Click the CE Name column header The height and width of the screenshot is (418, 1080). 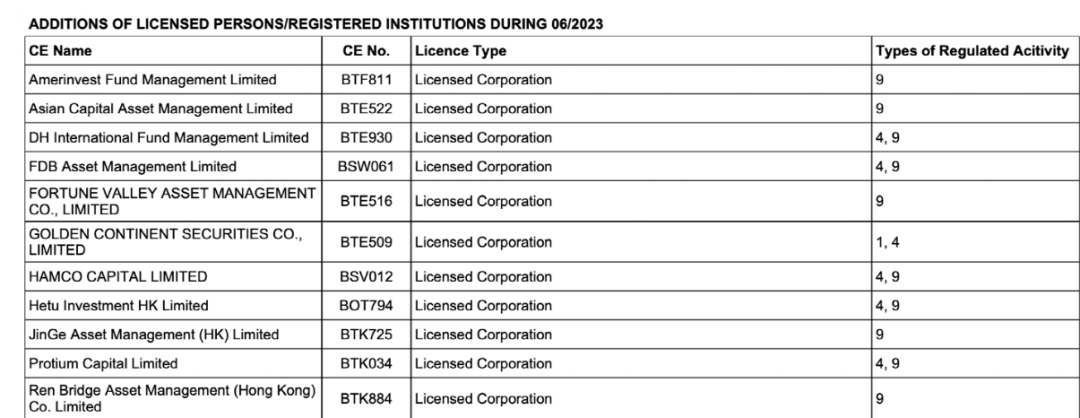pos(58,51)
